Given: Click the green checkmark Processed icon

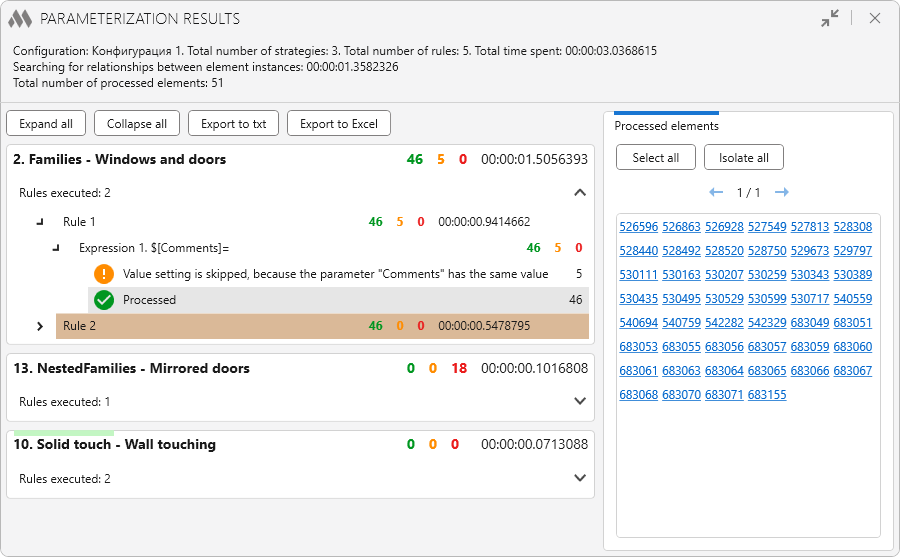Looking at the screenshot, I should coord(104,300).
